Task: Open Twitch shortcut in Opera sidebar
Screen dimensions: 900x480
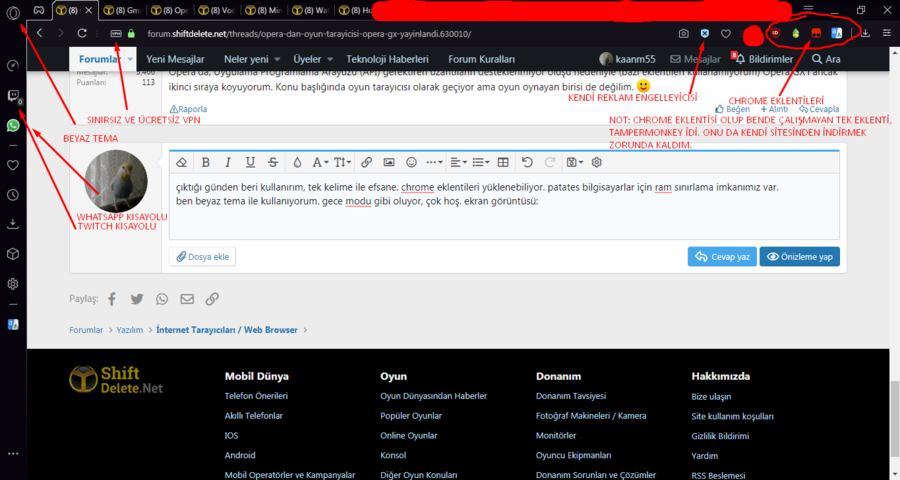Action: (13, 96)
